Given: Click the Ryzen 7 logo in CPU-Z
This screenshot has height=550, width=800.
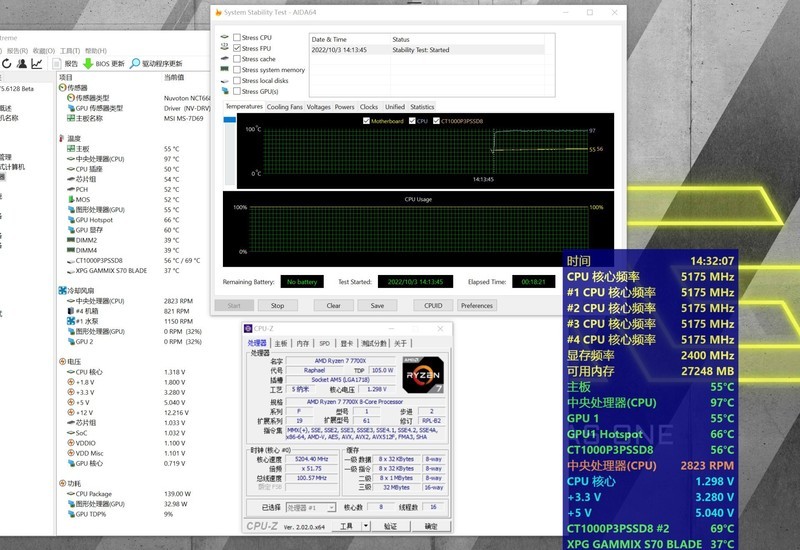Looking at the screenshot, I should coord(423,375).
